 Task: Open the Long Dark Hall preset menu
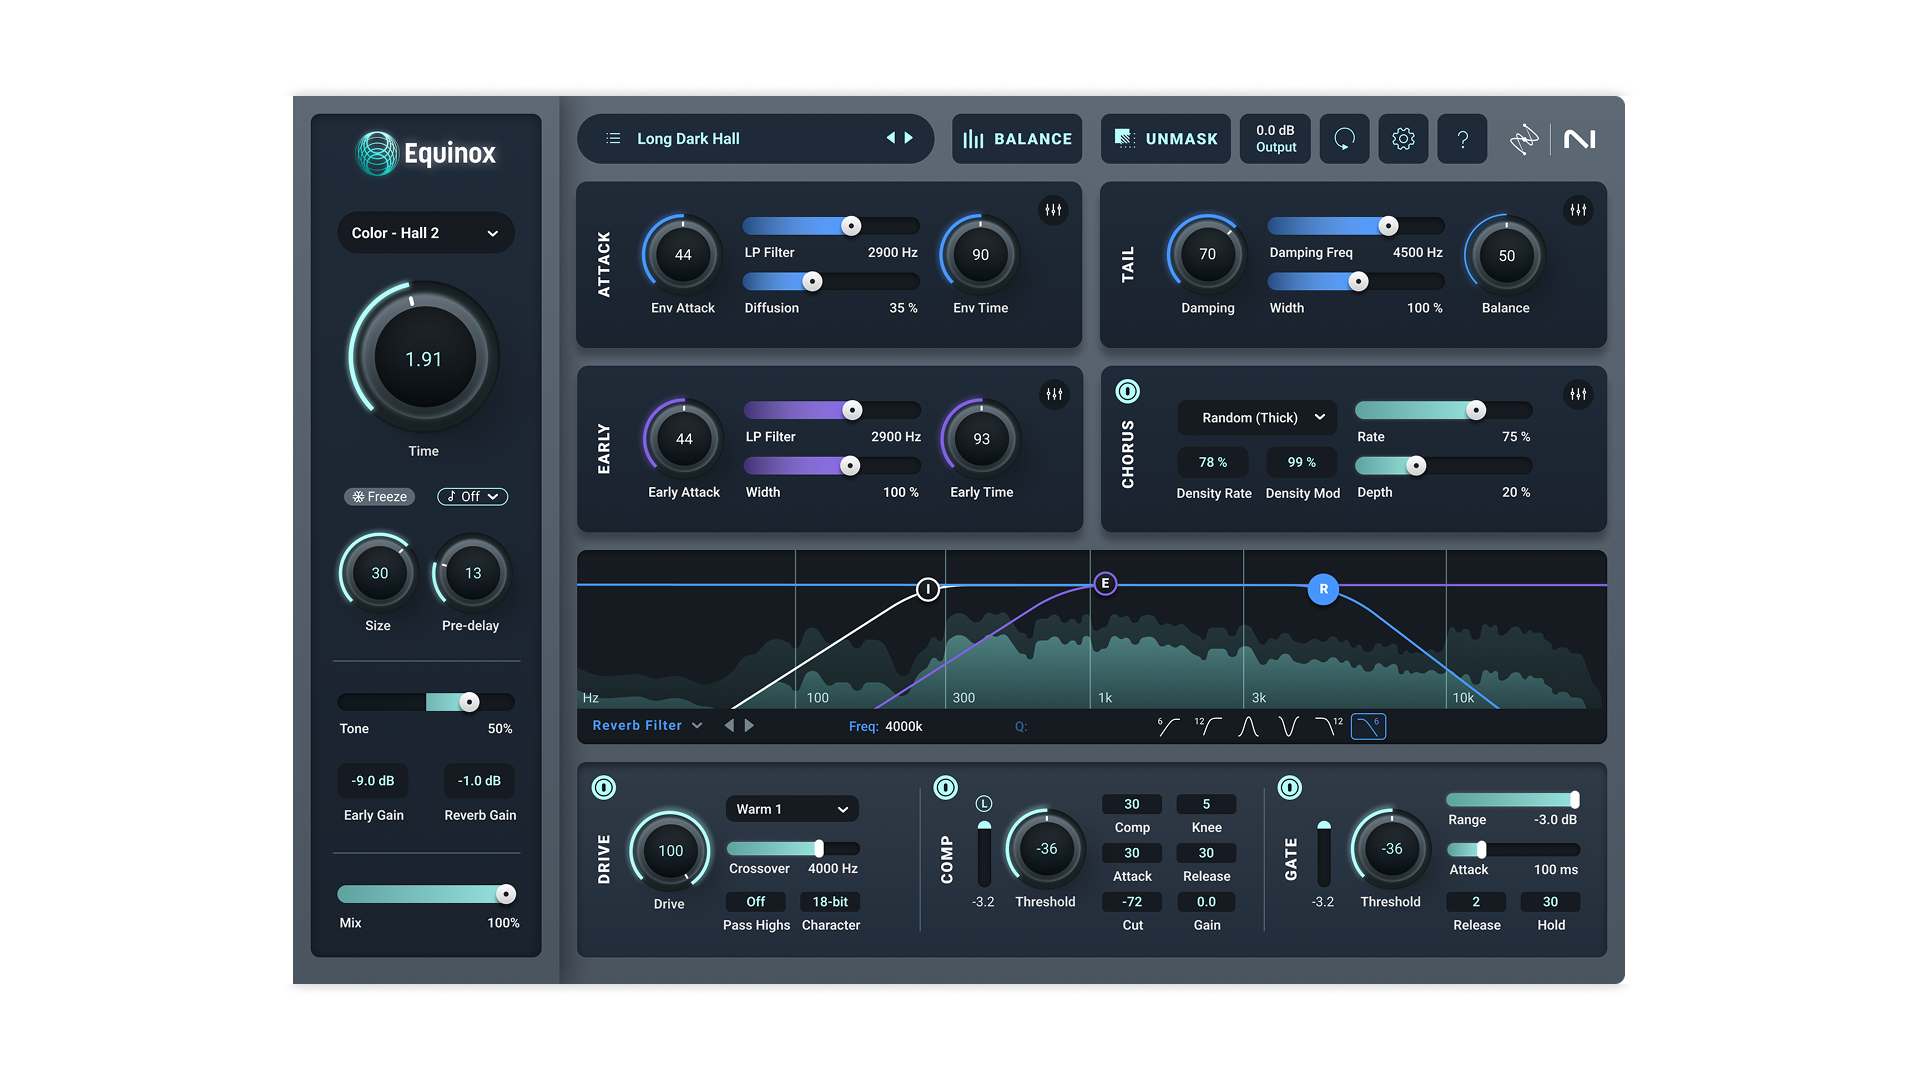[688, 139]
